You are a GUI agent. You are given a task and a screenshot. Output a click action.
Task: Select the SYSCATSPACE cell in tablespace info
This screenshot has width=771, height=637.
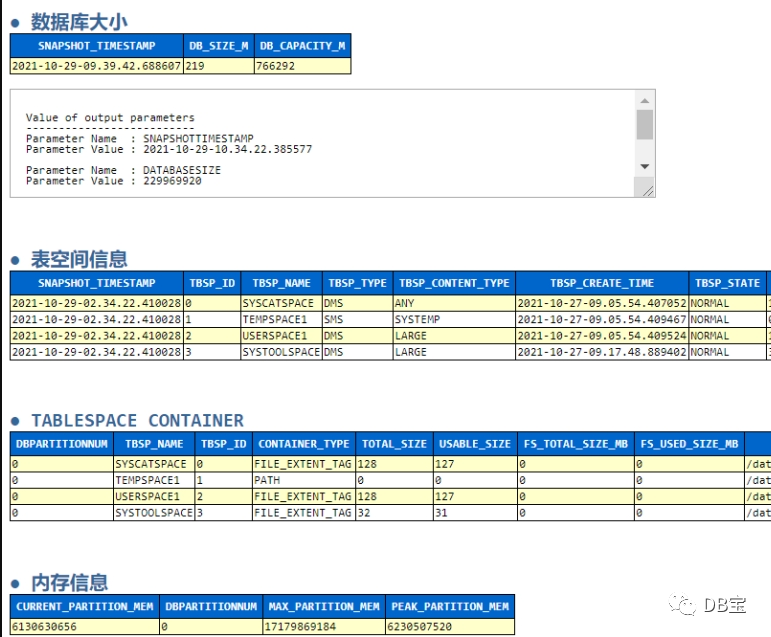pyautogui.click(x=281, y=303)
